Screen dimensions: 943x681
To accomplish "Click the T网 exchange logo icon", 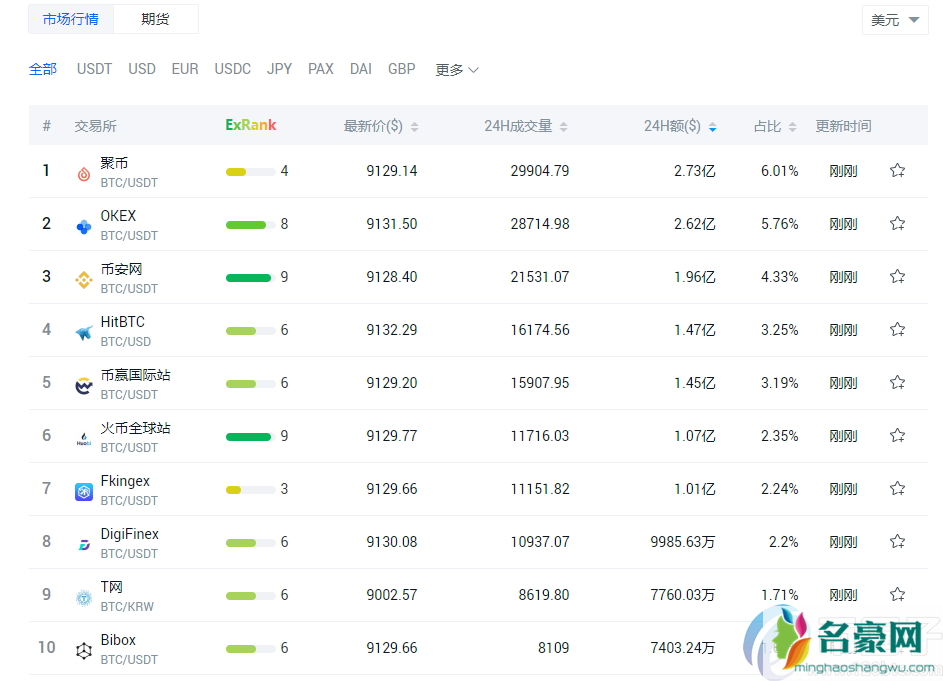I will (x=84, y=597).
